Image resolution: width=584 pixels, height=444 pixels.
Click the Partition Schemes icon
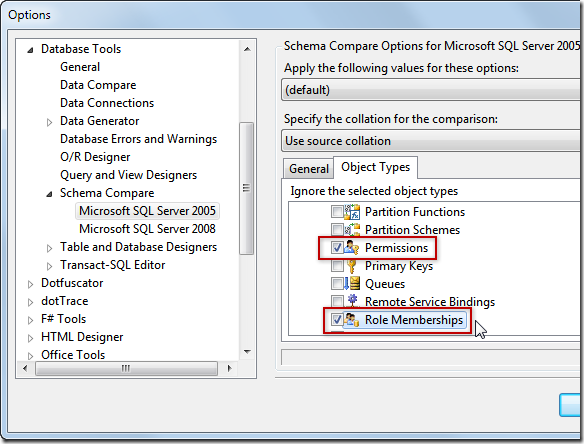coord(352,230)
